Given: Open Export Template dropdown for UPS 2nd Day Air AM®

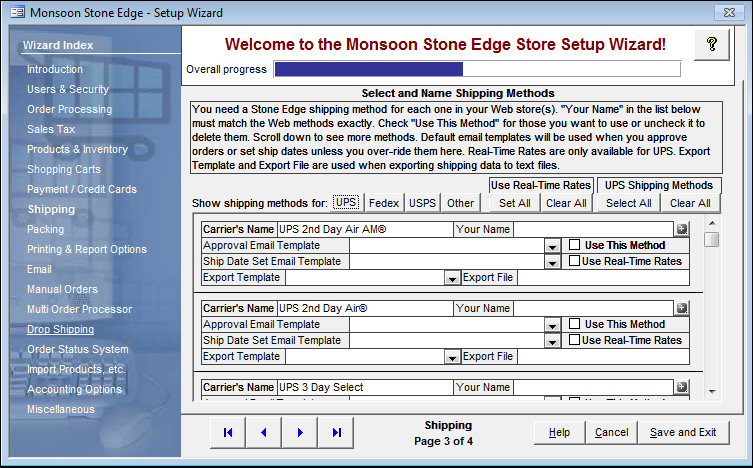Looking at the screenshot, I should tap(452, 278).
